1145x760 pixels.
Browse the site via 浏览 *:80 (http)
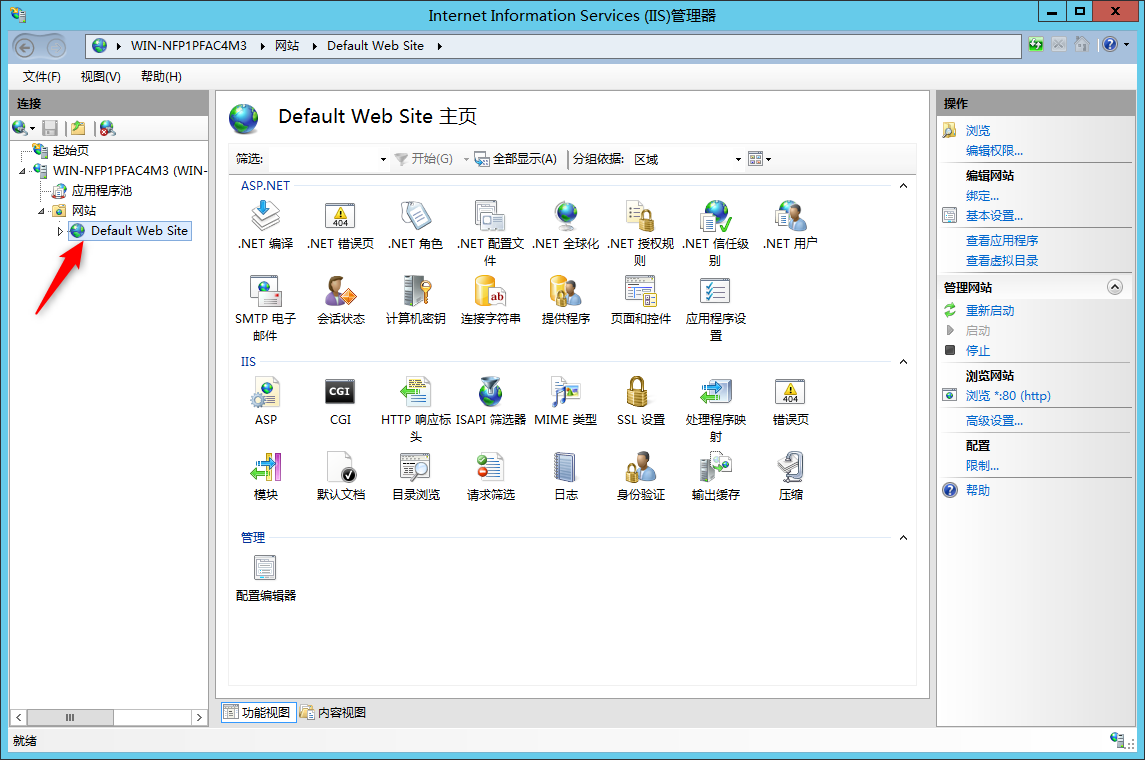click(1008, 396)
